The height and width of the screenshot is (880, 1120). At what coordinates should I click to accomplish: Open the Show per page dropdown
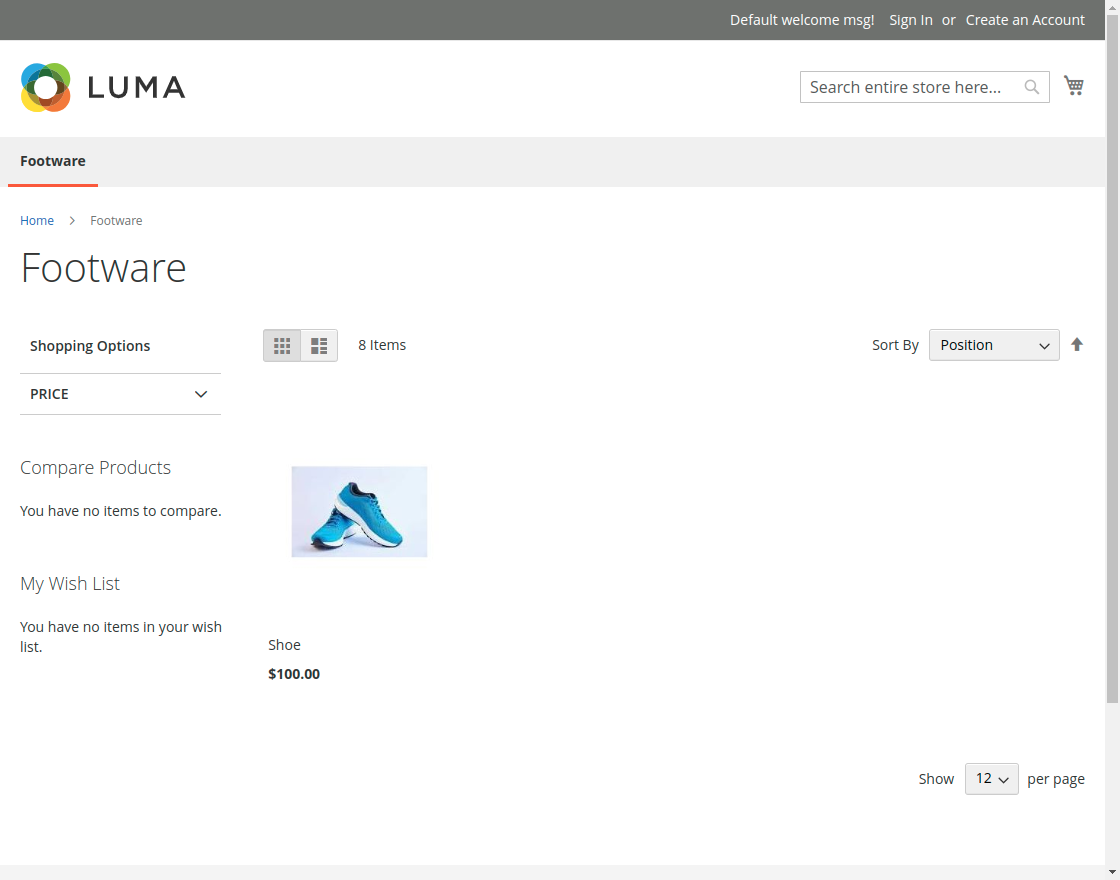click(x=991, y=778)
